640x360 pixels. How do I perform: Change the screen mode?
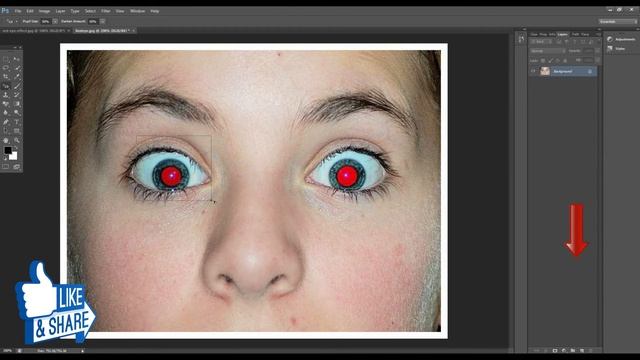(17, 167)
